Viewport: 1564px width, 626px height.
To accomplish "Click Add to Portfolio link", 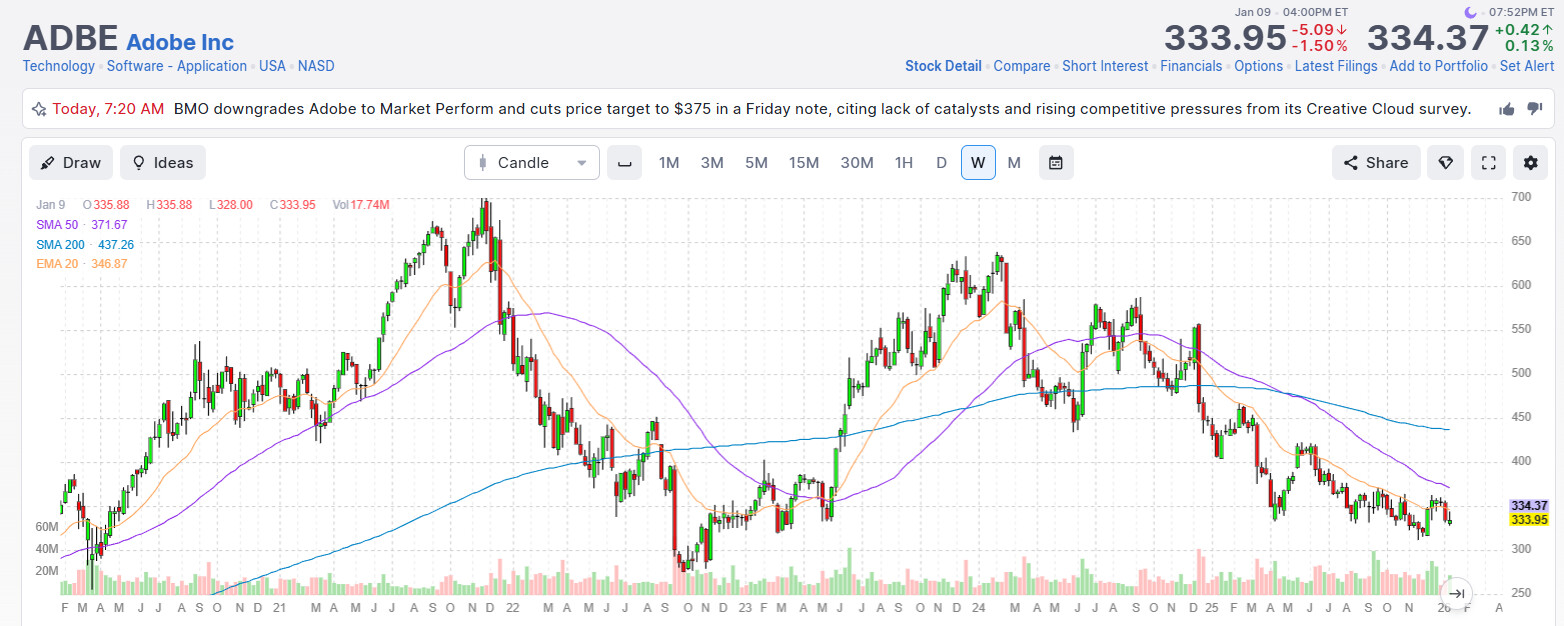I will pos(1439,66).
